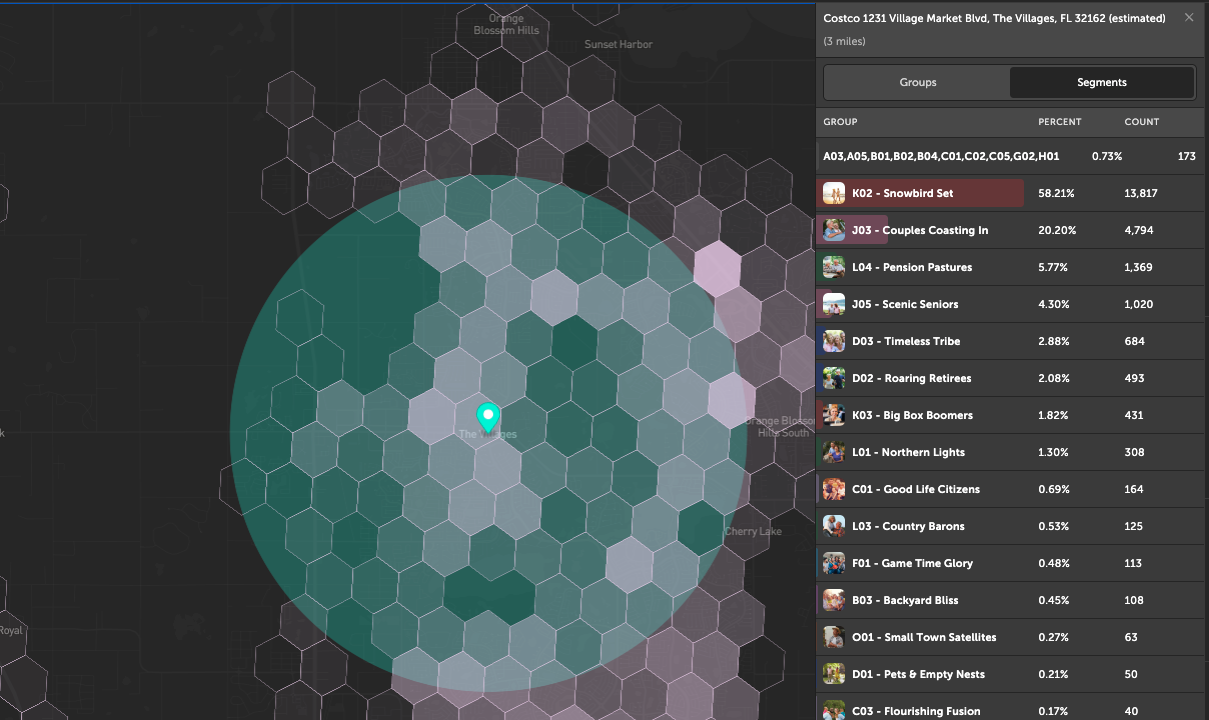Click the teal Costco location pin
Viewport: 1209px width, 720px height.
(x=487, y=418)
